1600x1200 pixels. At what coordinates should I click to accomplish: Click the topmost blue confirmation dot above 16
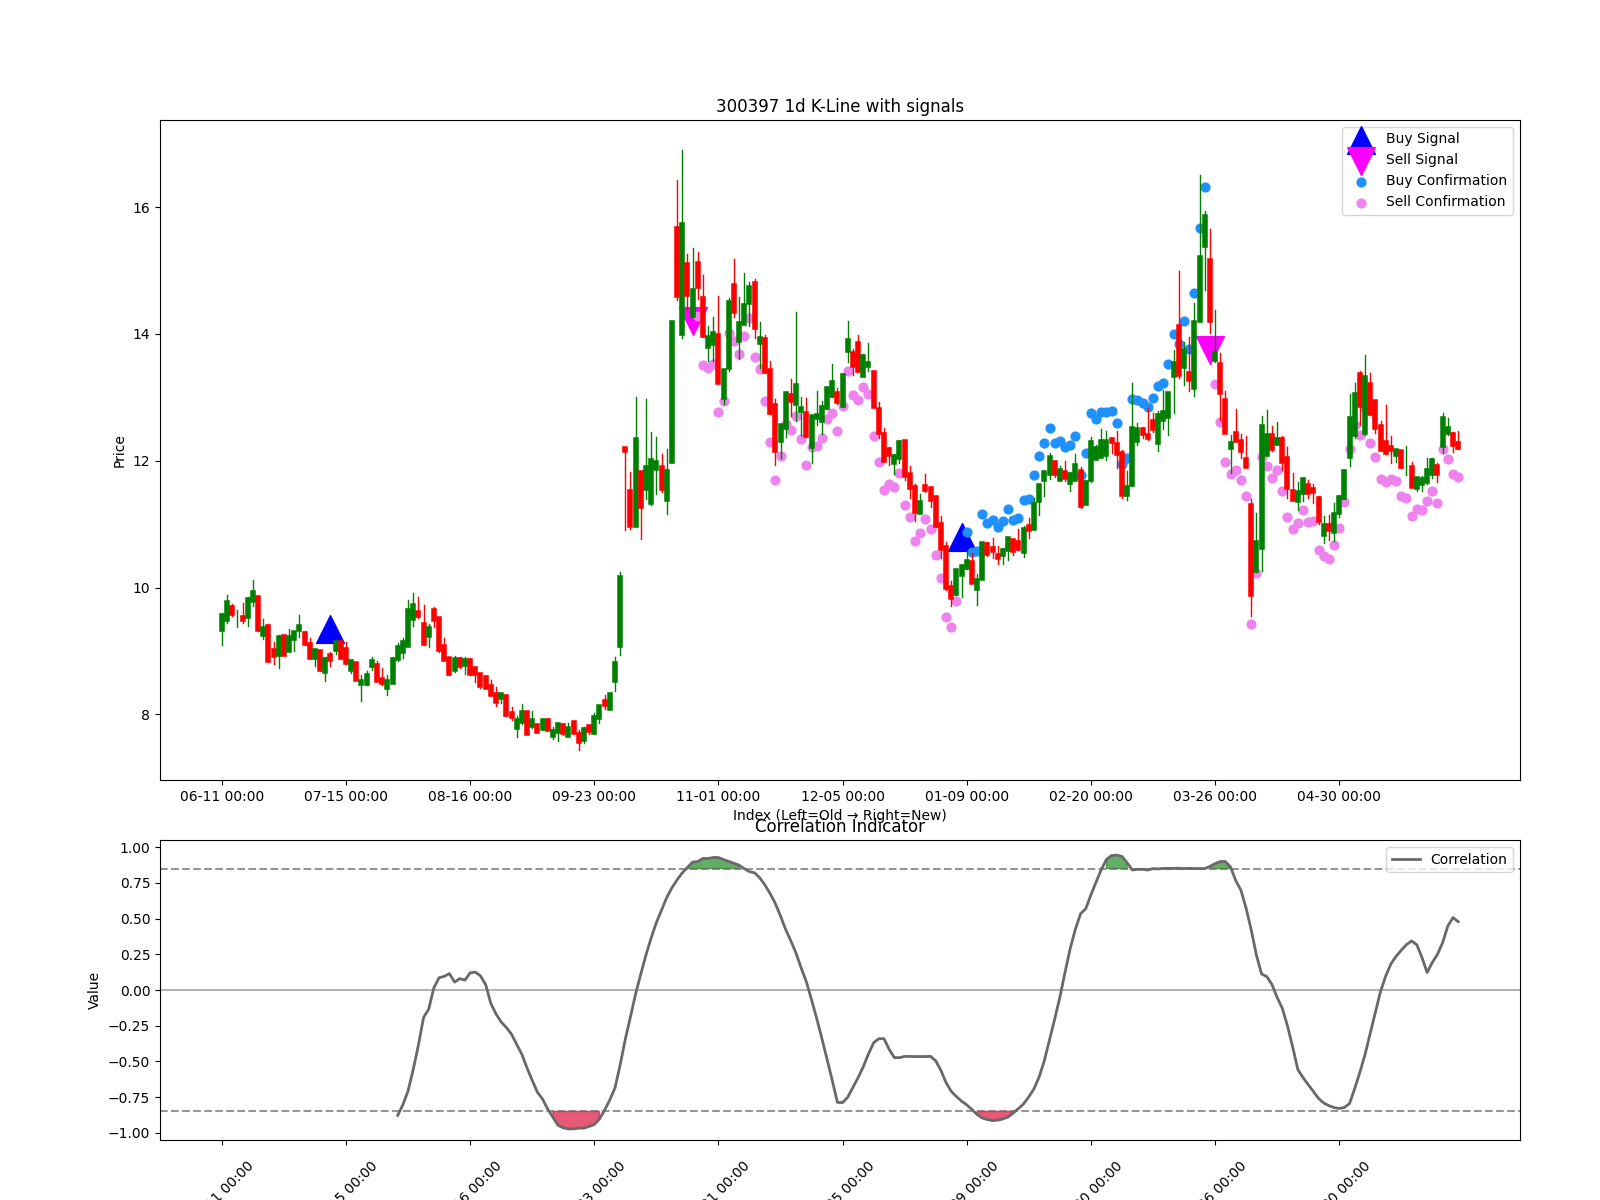pyautogui.click(x=1205, y=188)
